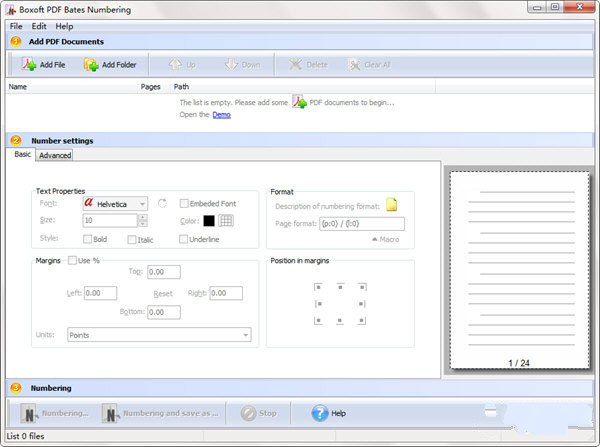Open the Demo link
Viewport: 600px width, 447px height.
coord(221,115)
